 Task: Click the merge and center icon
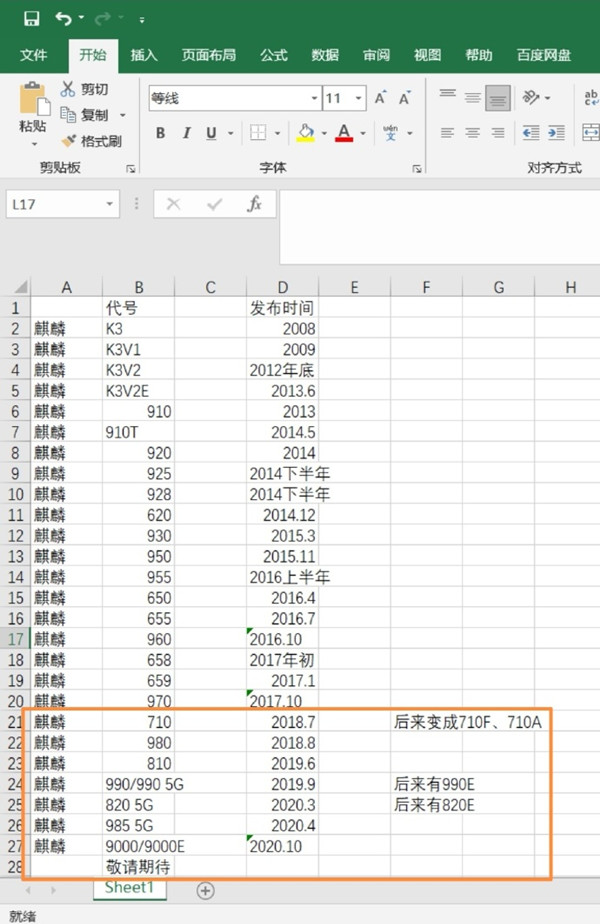tap(591, 133)
